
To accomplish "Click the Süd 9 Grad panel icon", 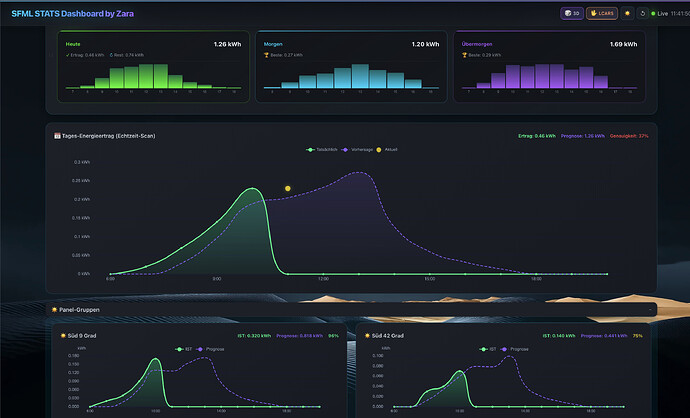I will (x=62, y=335).
